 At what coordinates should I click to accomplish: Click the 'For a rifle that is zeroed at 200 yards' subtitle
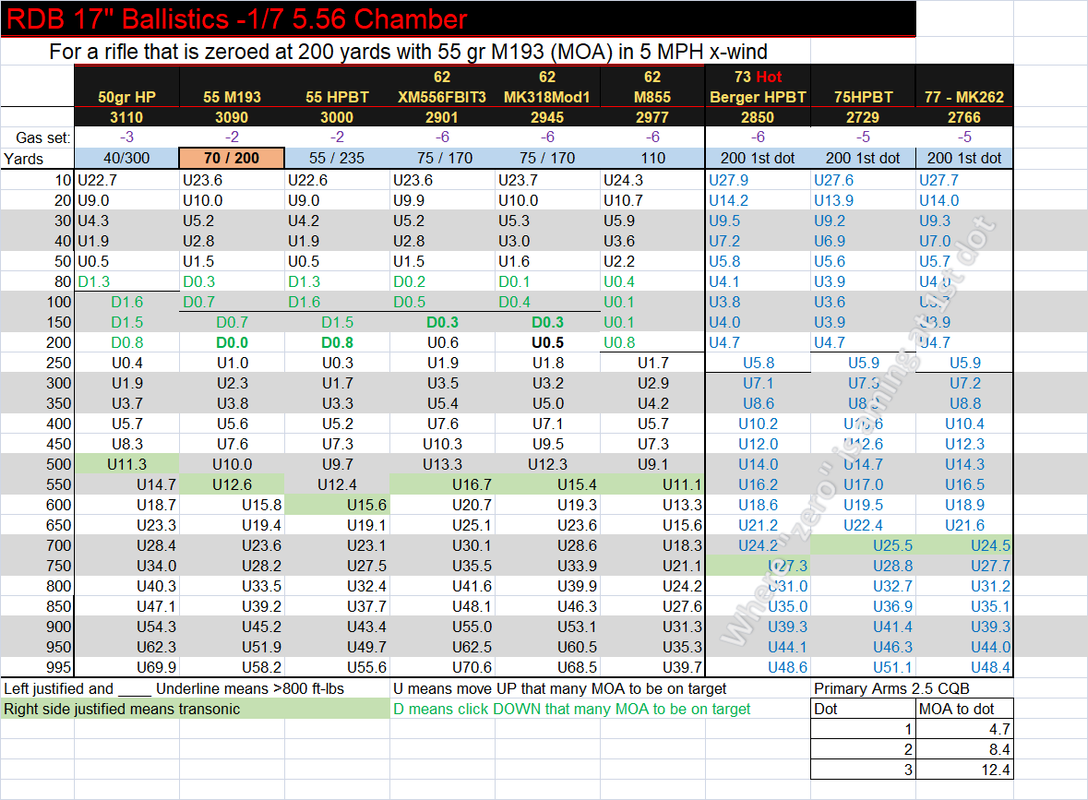click(x=408, y=51)
